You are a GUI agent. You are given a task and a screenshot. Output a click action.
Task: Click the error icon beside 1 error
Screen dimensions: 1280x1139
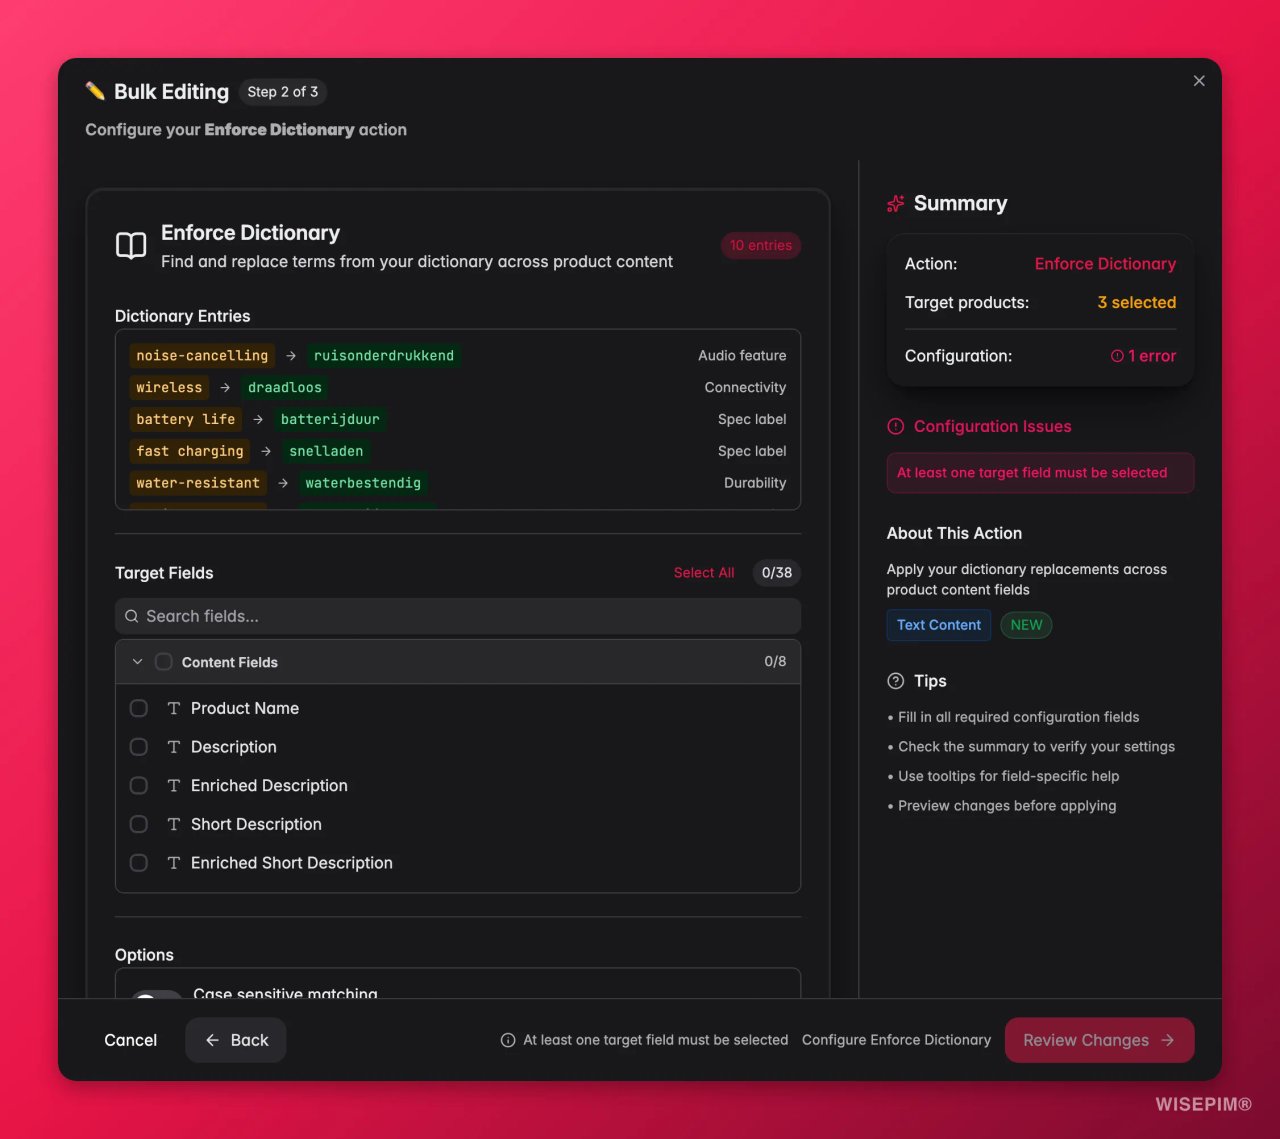(x=1117, y=356)
